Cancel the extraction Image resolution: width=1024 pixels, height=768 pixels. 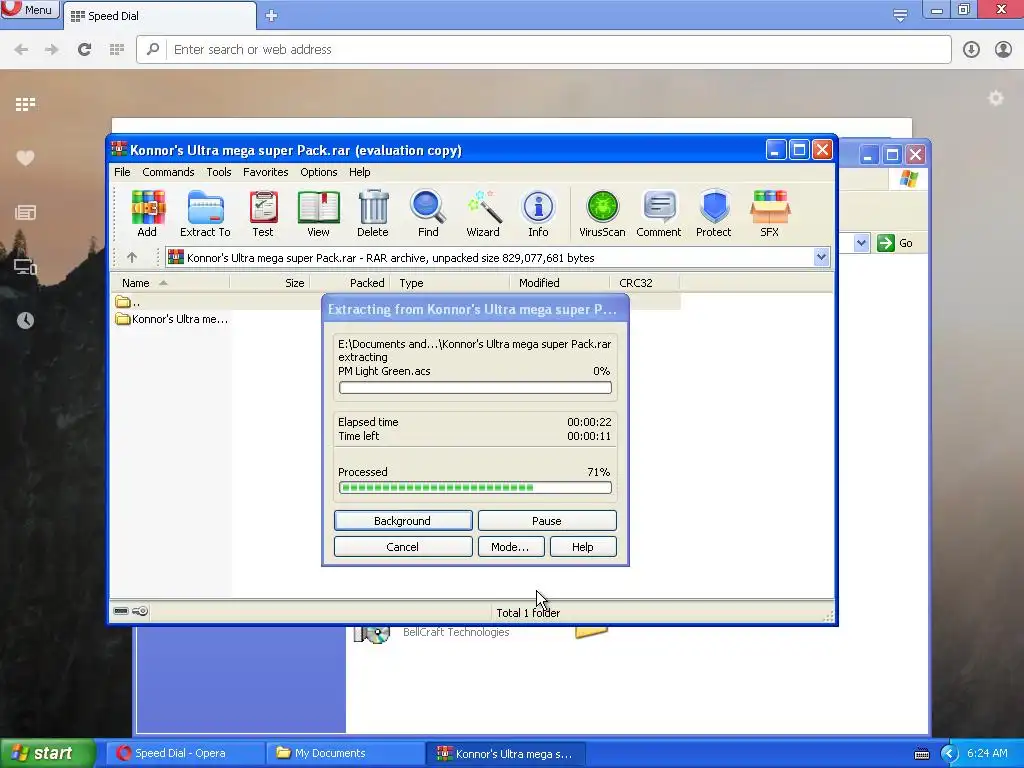coord(403,547)
